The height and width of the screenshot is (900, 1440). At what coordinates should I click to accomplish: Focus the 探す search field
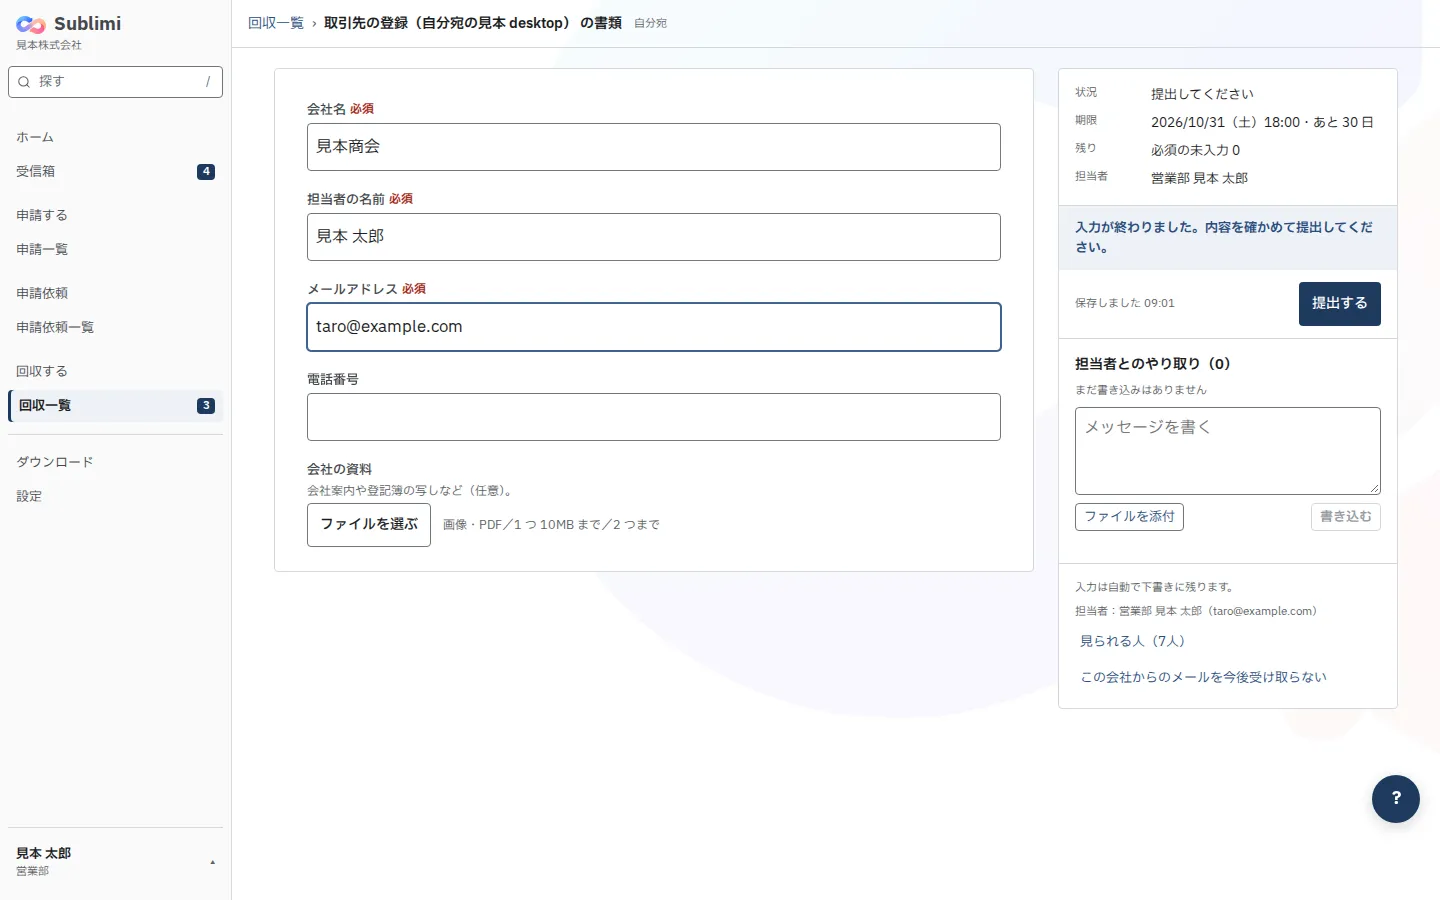point(115,82)
